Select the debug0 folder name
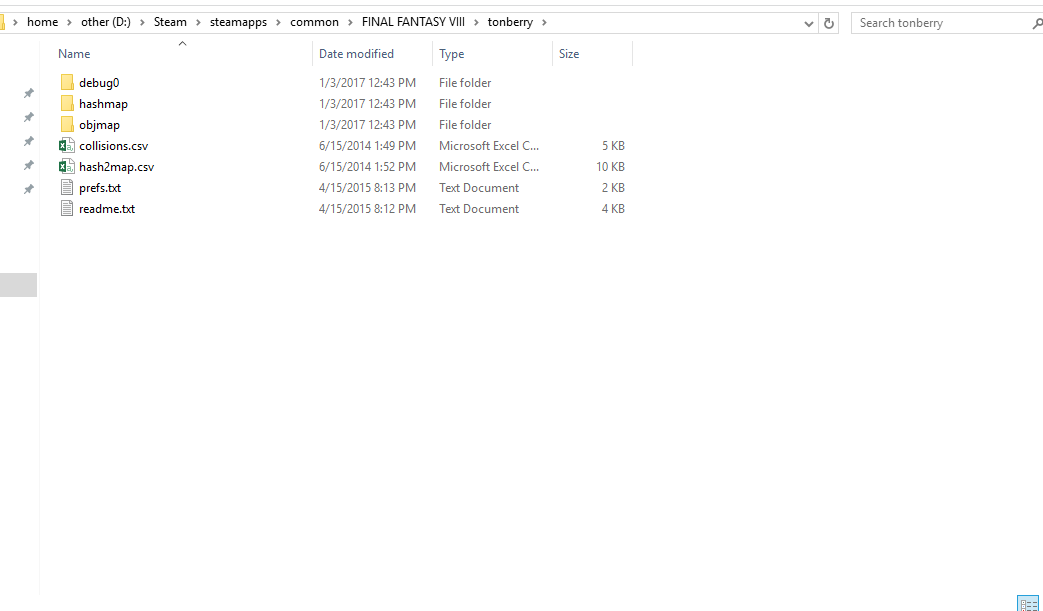The width and height of the screenshot is (1043, 611). coord(99,82)
